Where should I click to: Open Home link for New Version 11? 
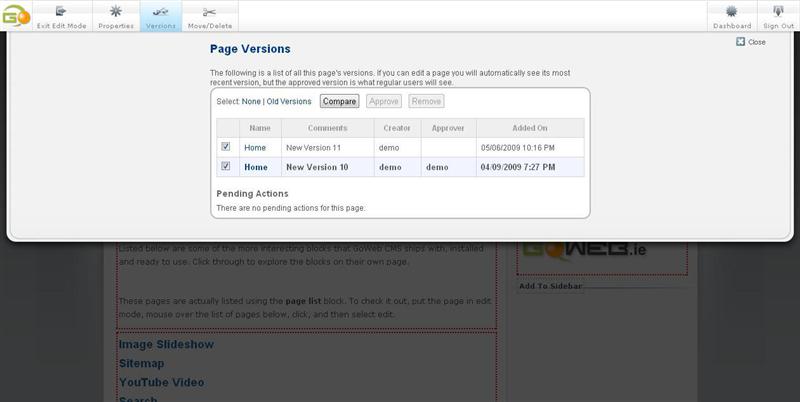[x=255, y=147]
